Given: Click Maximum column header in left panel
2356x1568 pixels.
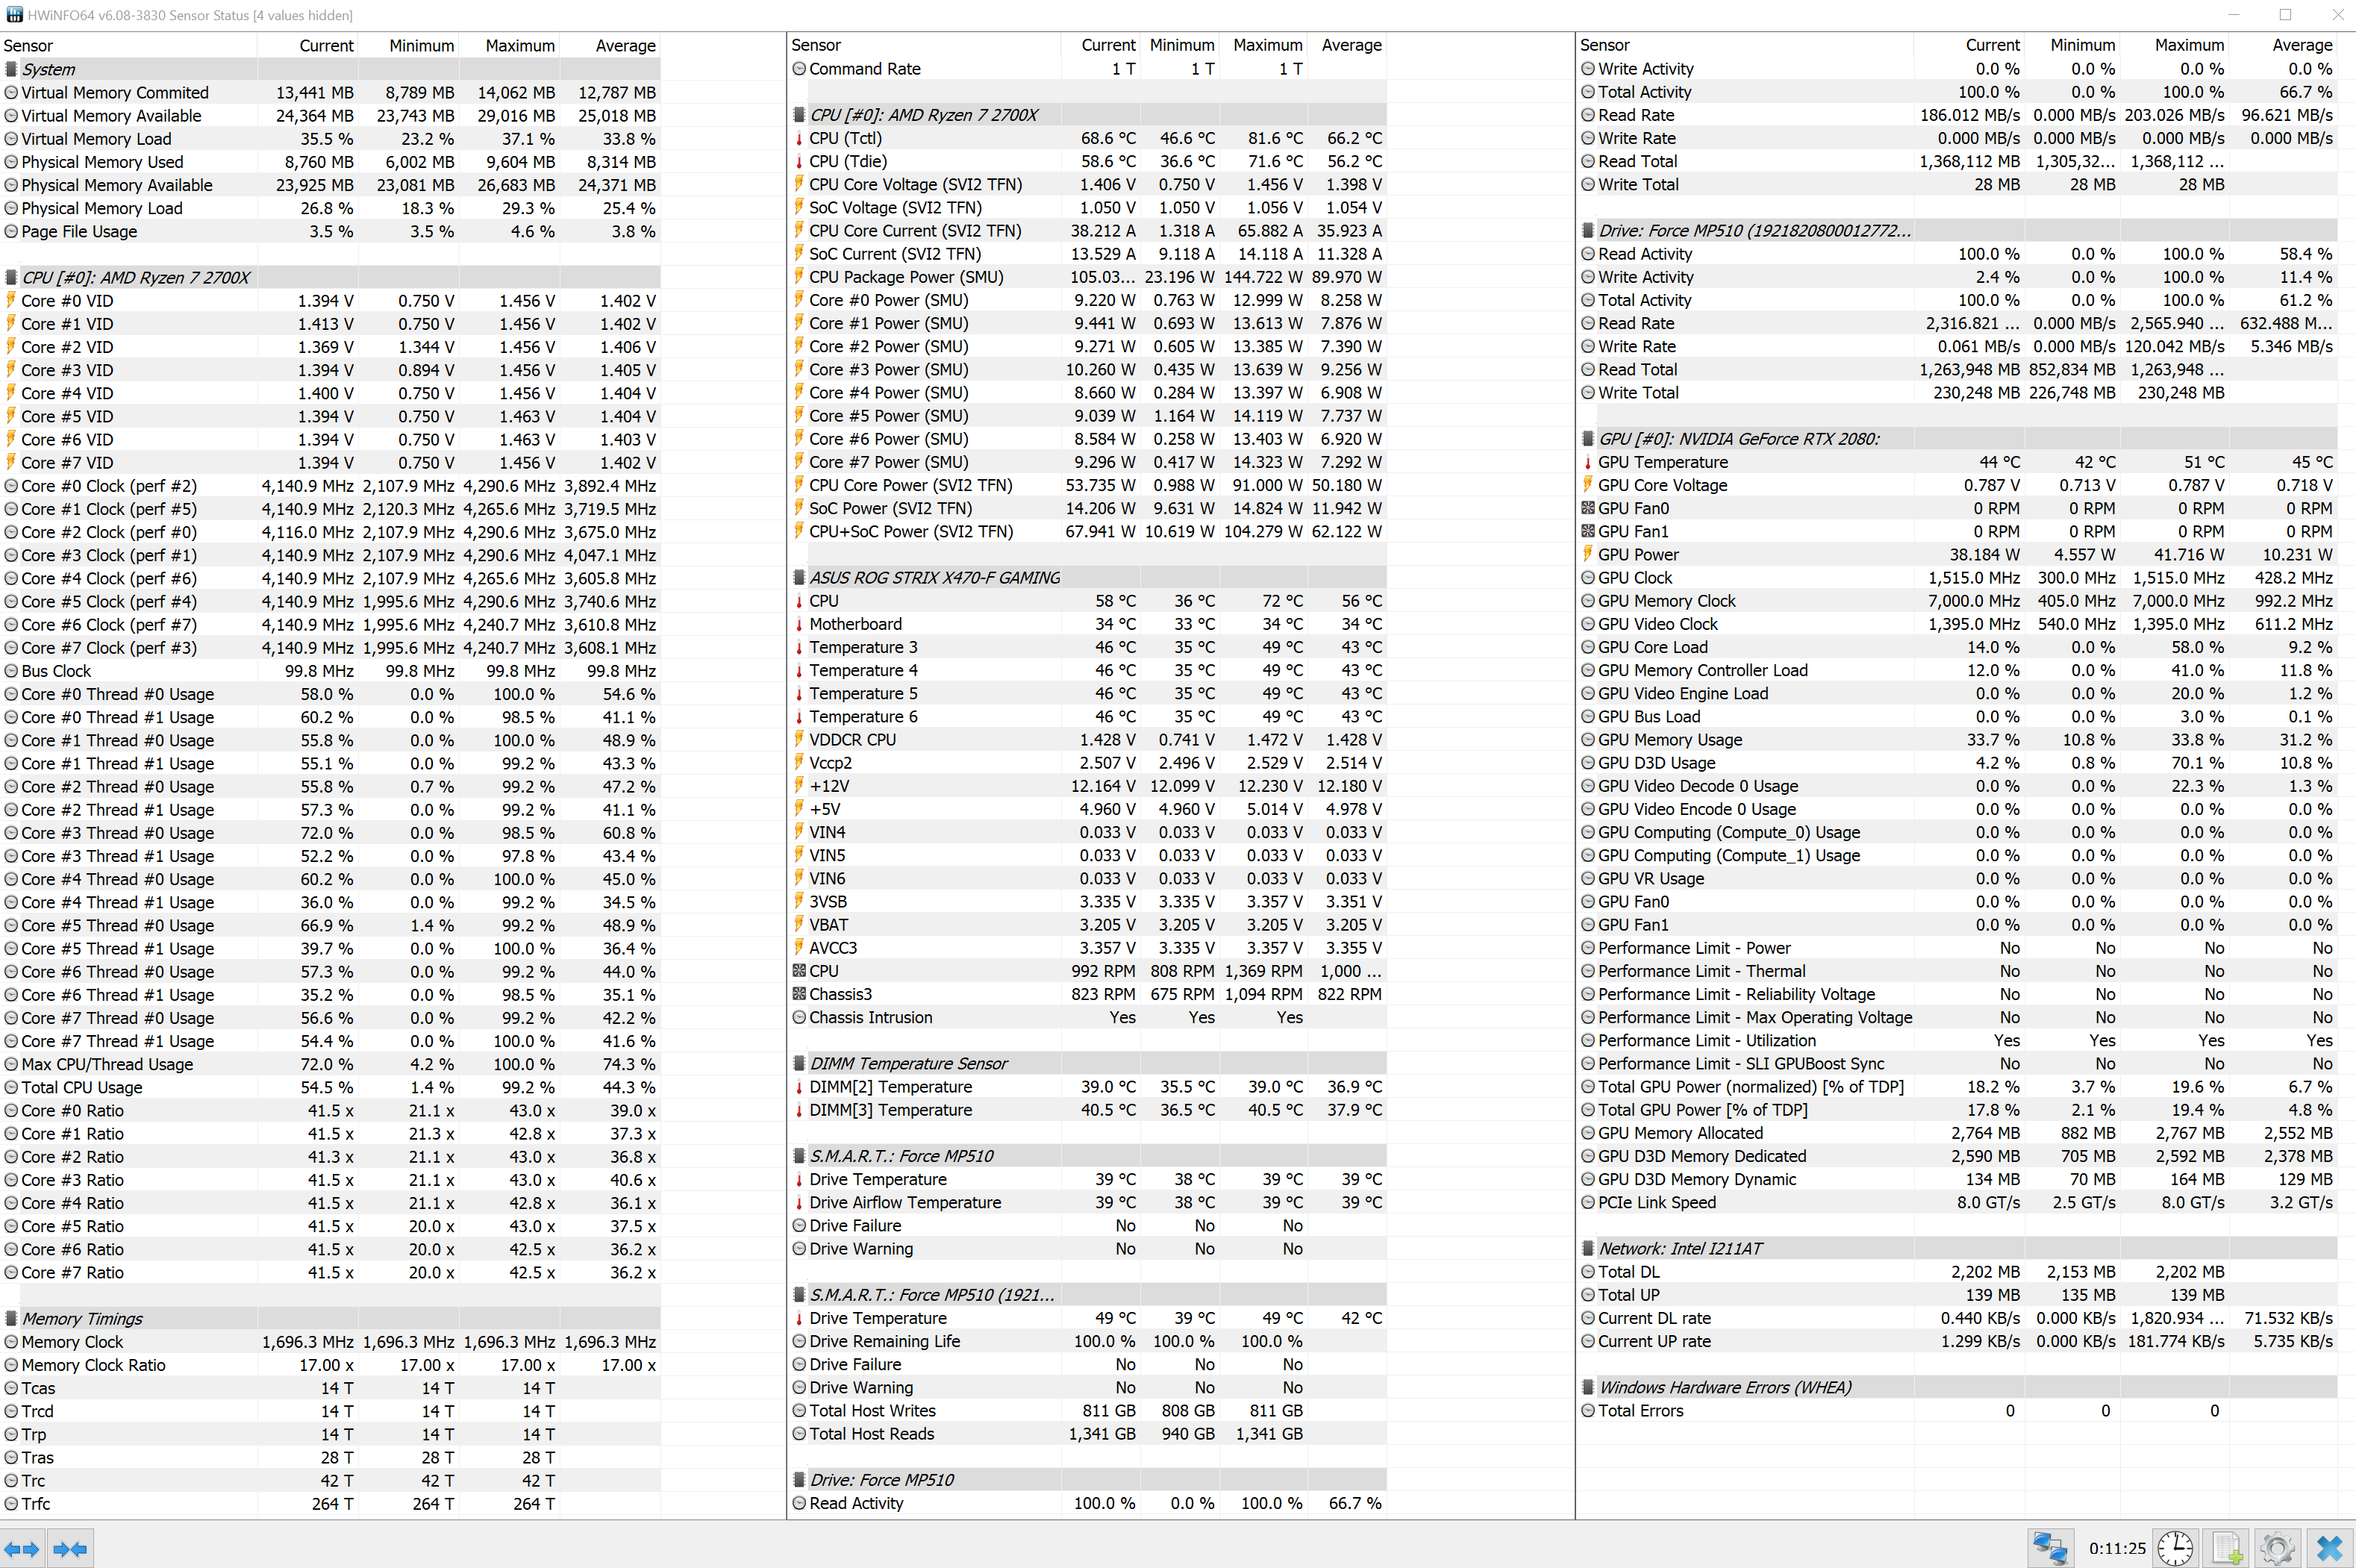Looking at the screenshot, I should tap(519, 46).
